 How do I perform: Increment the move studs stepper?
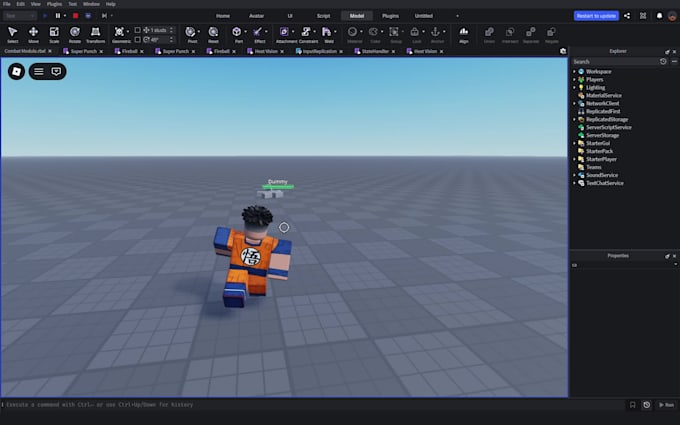[171, 28]
